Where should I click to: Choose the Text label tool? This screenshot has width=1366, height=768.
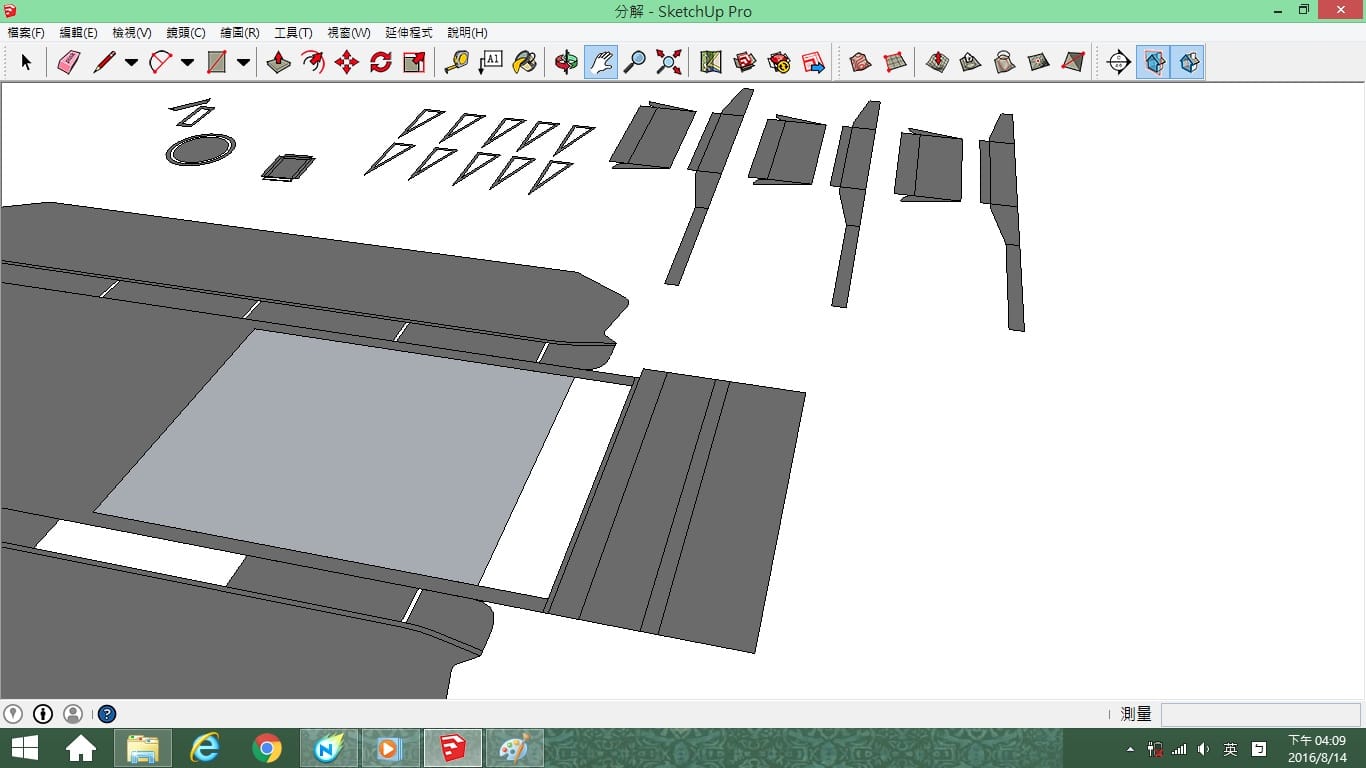pos(490,62)
